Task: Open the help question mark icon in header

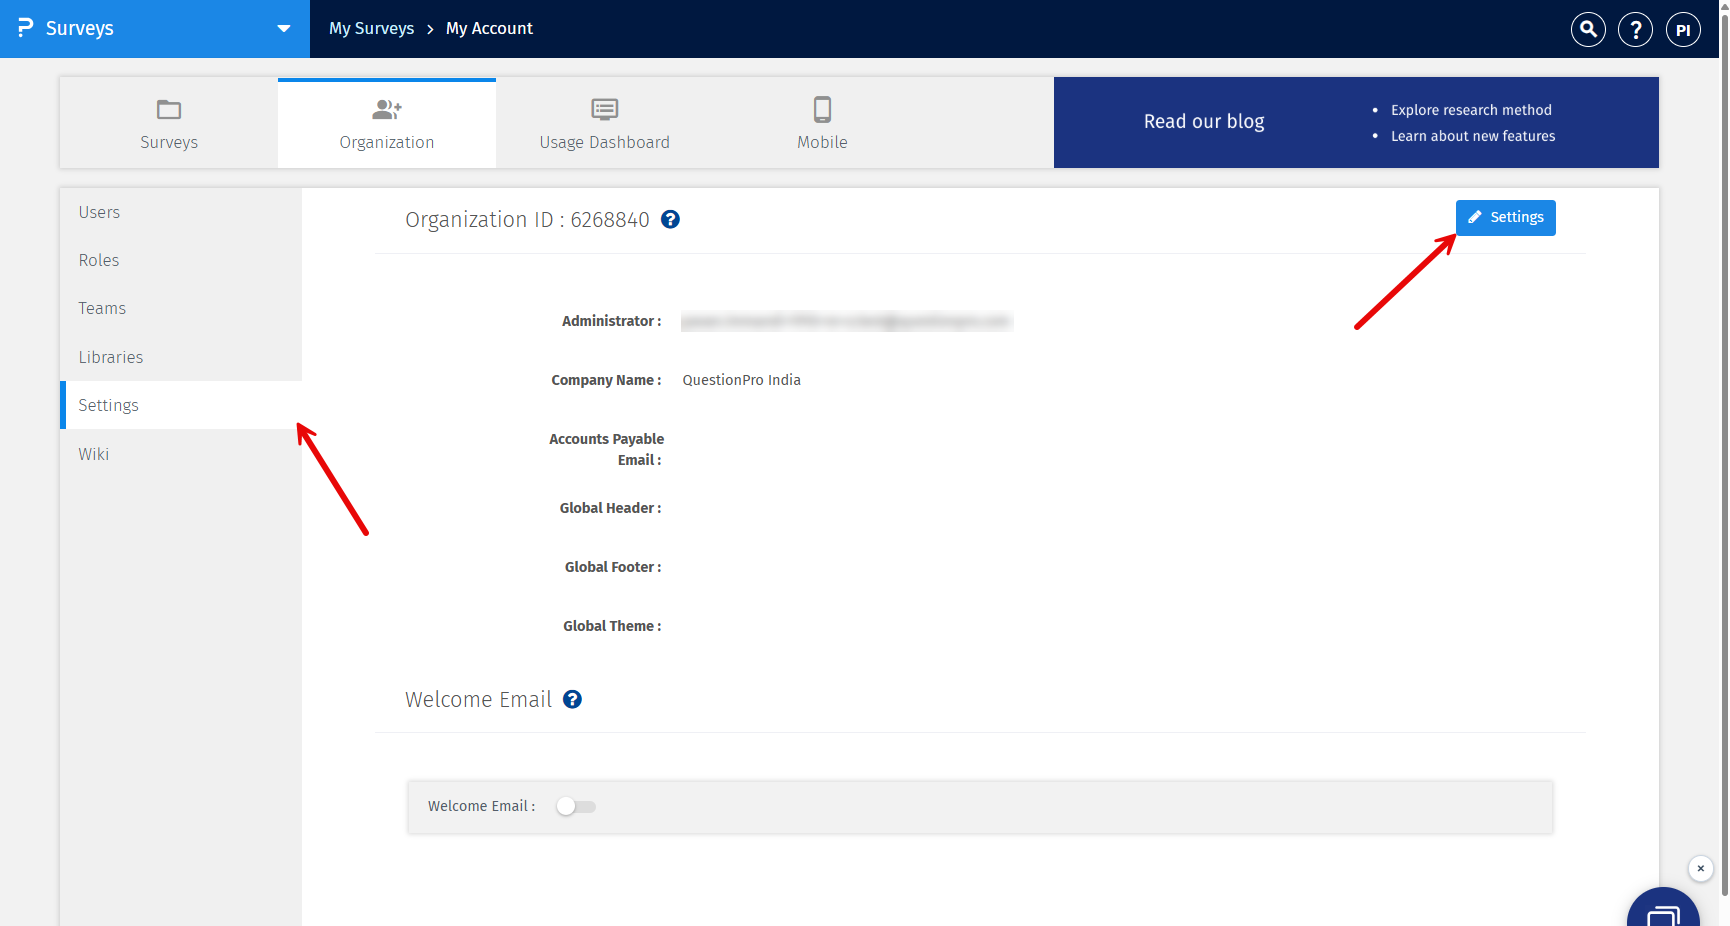Action: [x=1636, y=29]
